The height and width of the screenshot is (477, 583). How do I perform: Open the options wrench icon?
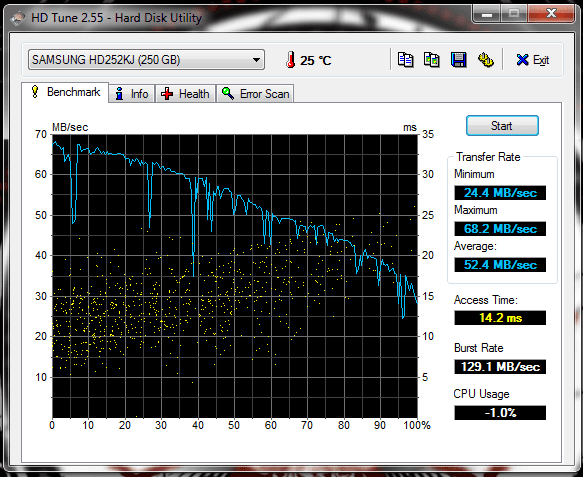coord(485,59)
